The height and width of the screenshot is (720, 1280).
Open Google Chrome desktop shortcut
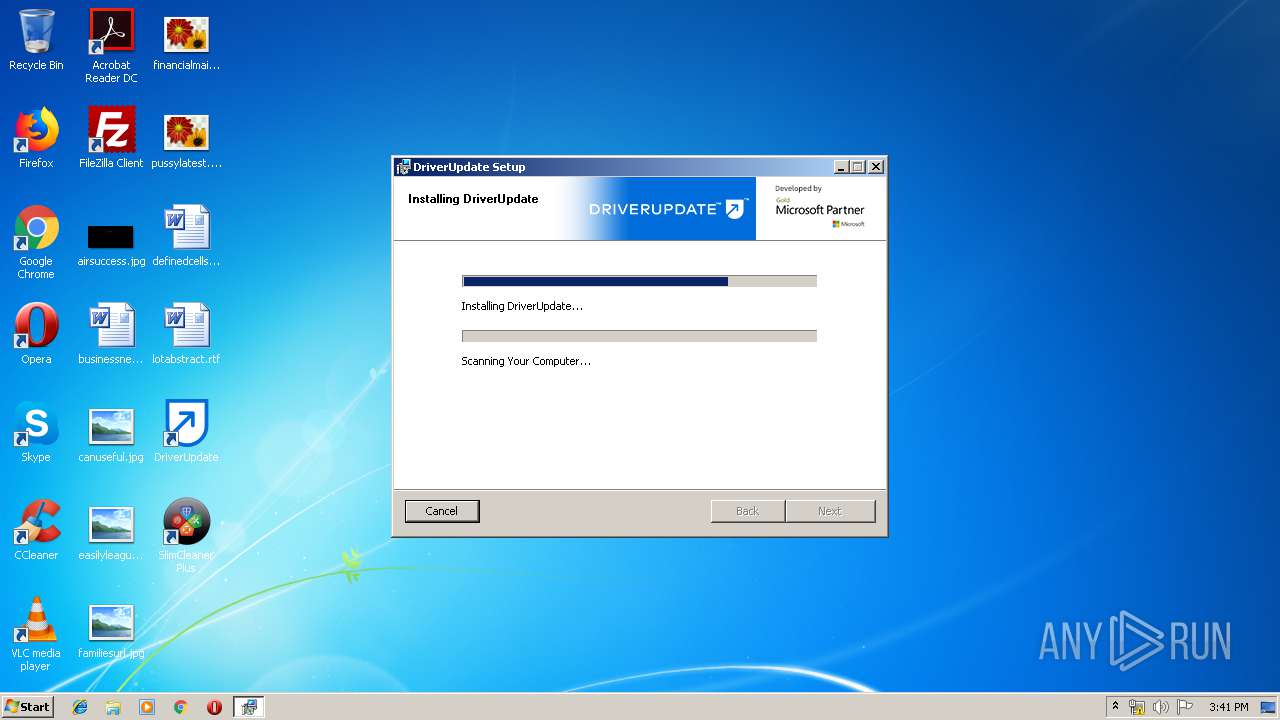(x=36, y=242)
